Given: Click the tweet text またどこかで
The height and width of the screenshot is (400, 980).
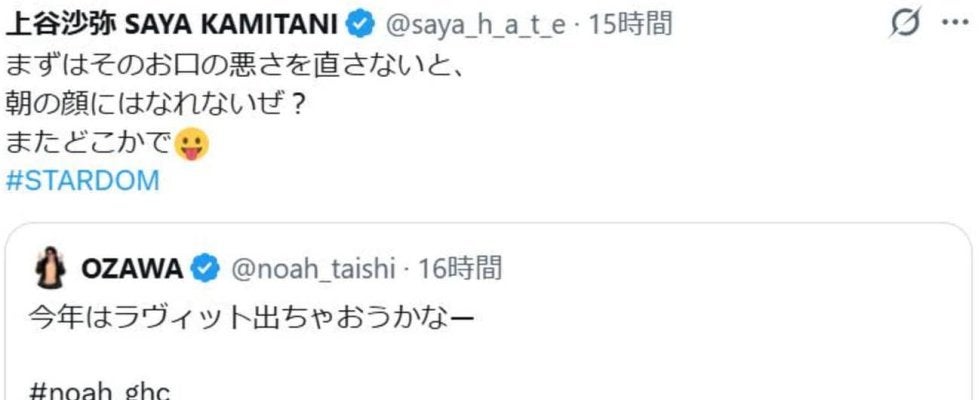Looking at the screenshot, I should pos(88,145).
